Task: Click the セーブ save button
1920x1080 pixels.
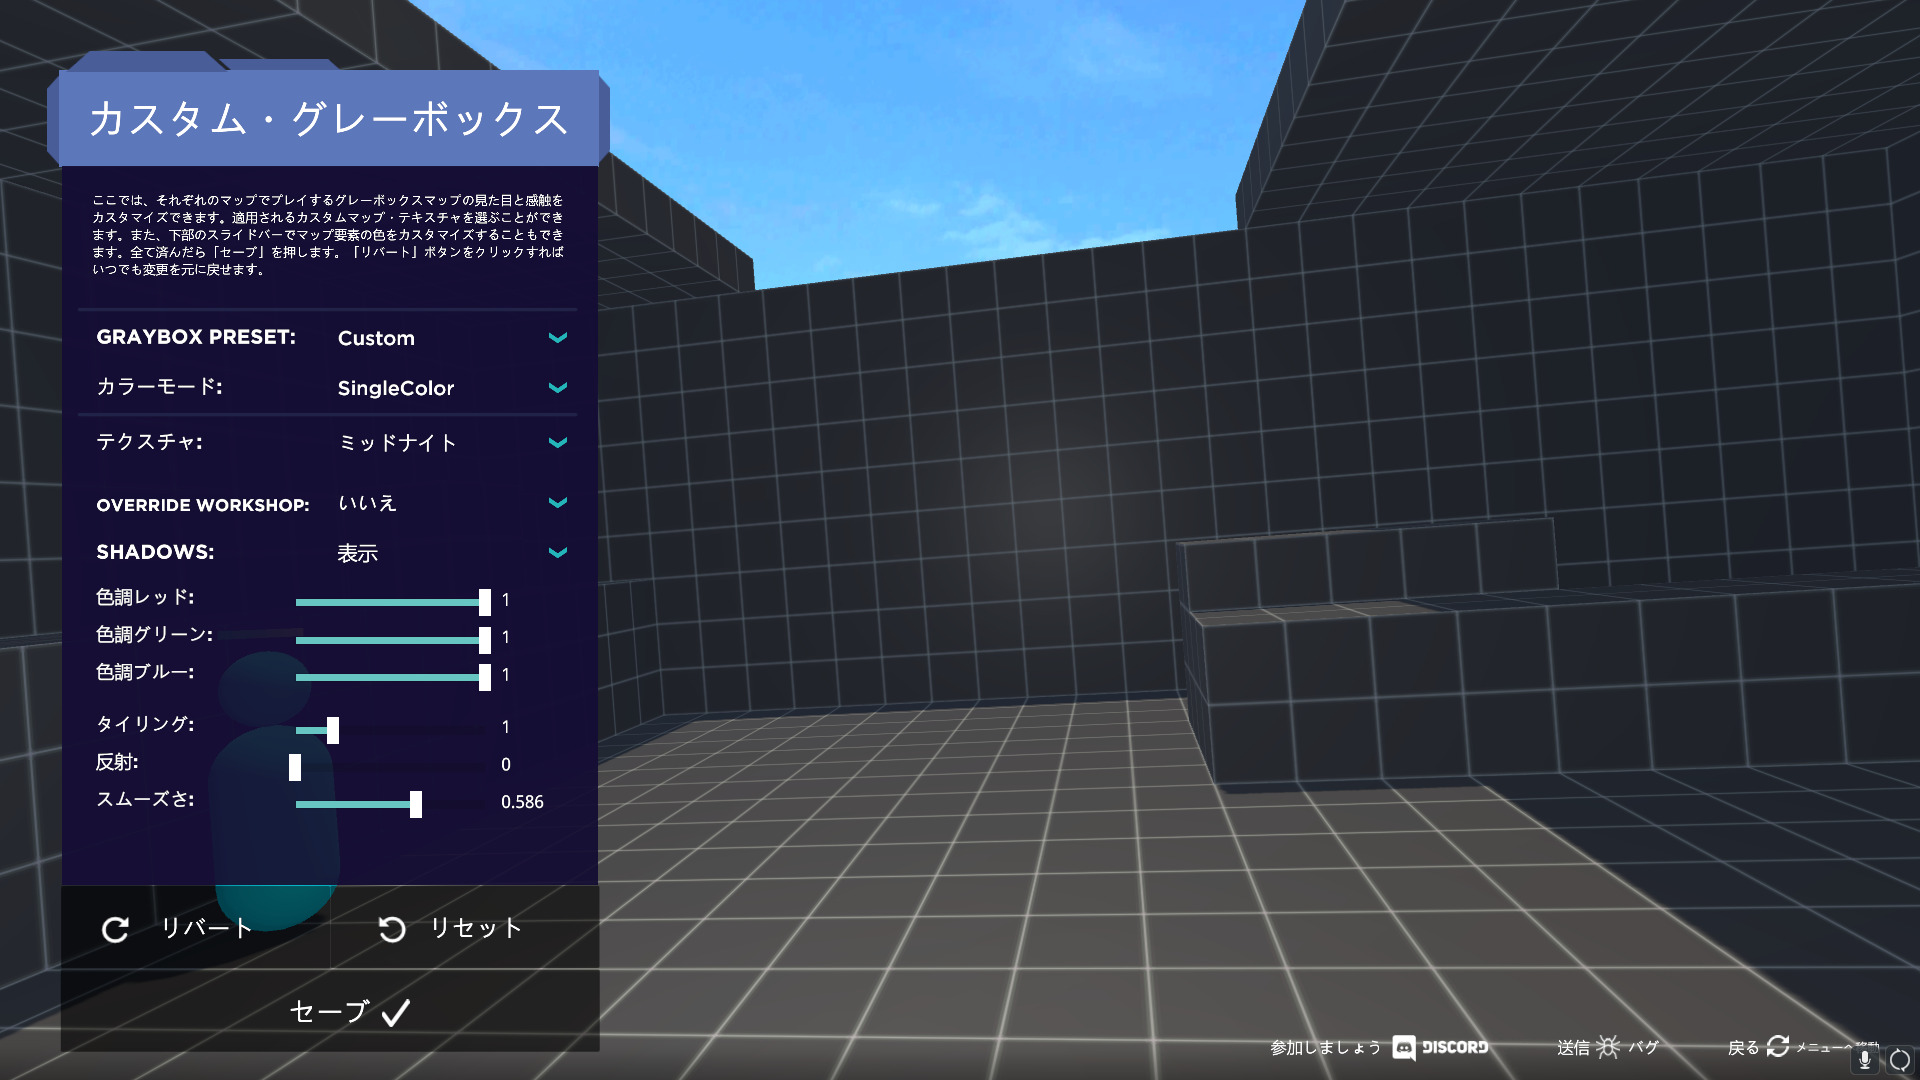Action: (x=330, y=1011)
